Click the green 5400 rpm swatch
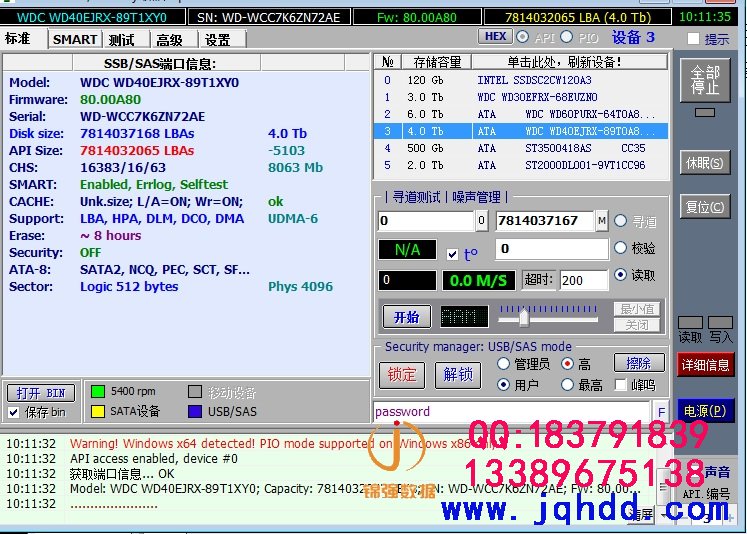 98,392
